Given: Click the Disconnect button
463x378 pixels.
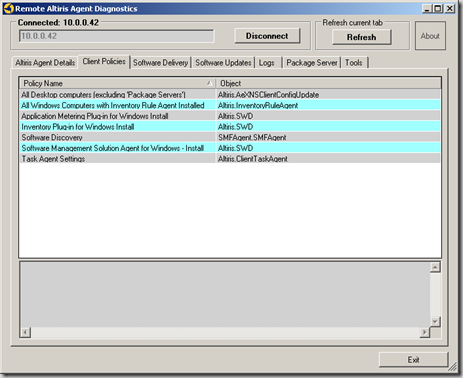Looking at the screenshot, I should (267, 36).
